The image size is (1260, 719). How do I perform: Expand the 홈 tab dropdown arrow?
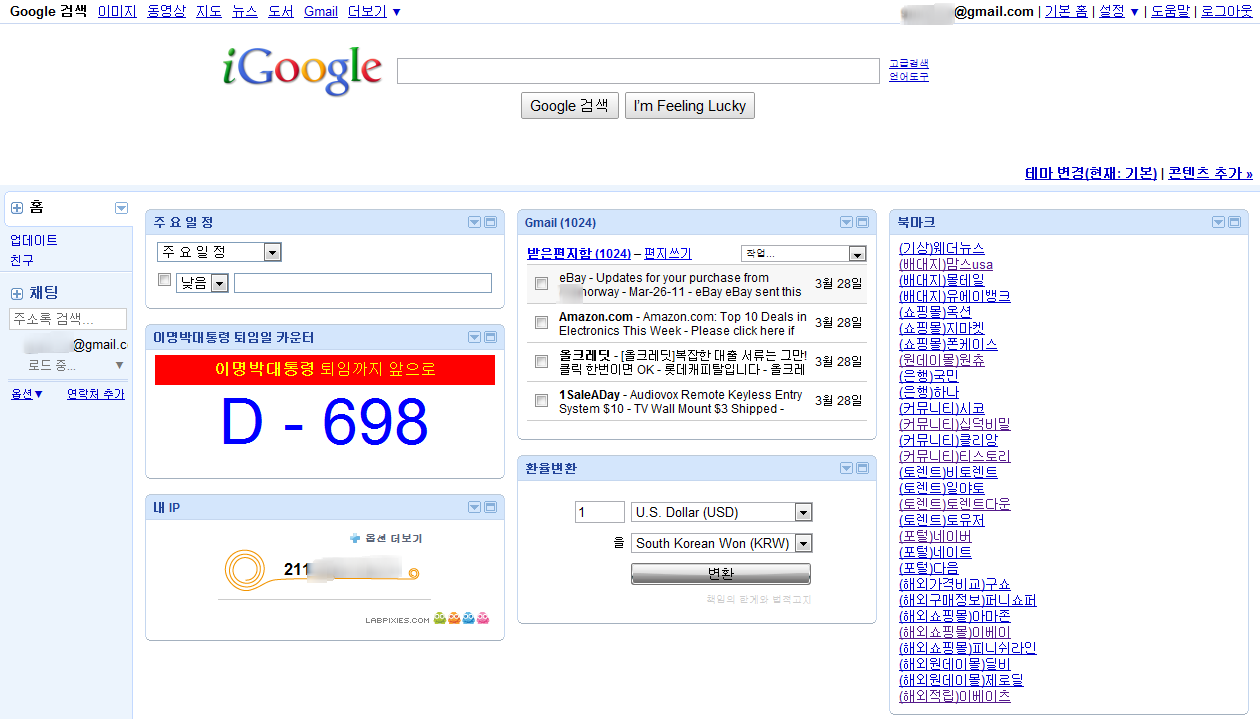pos(121,208)
